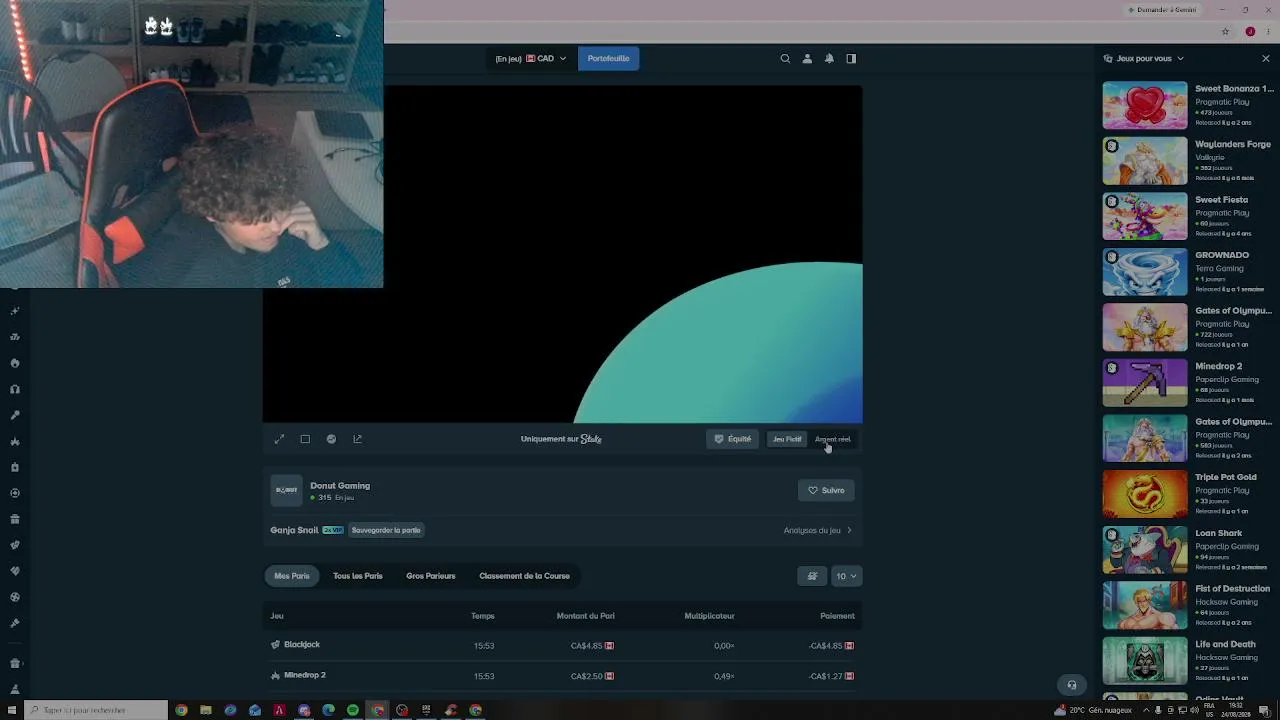Open File Explorer from the taskbar
The width and height of the screenshot is (1280, 720).
[x=206, y=710]
